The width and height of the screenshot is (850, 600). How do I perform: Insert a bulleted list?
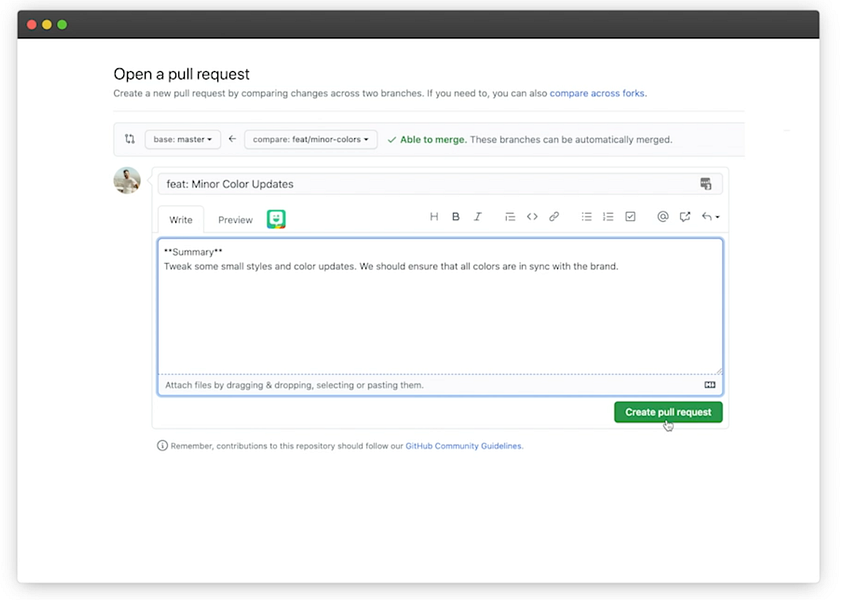click(587, 217)
